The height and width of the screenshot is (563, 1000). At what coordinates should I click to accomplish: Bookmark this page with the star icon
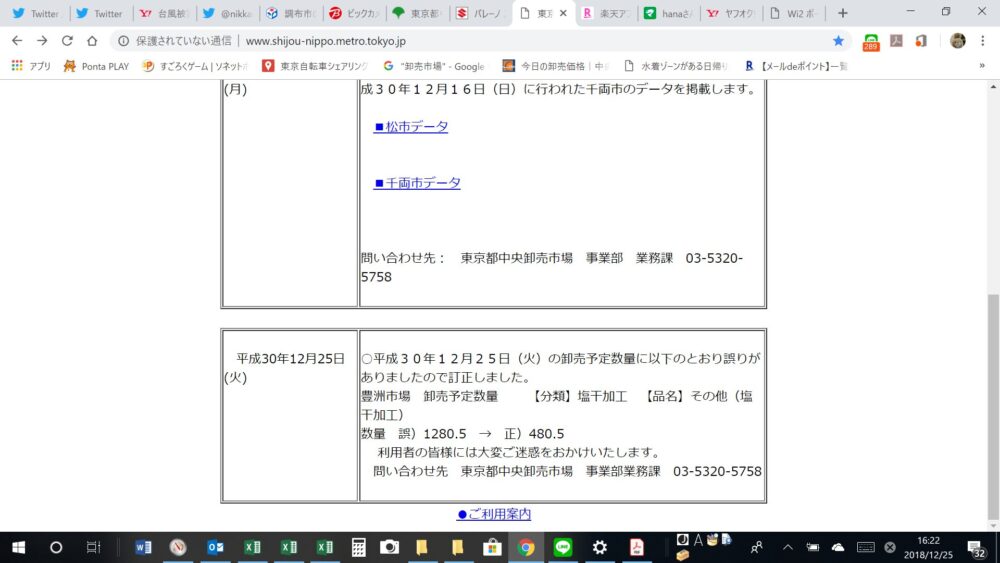tap(838, 41)
